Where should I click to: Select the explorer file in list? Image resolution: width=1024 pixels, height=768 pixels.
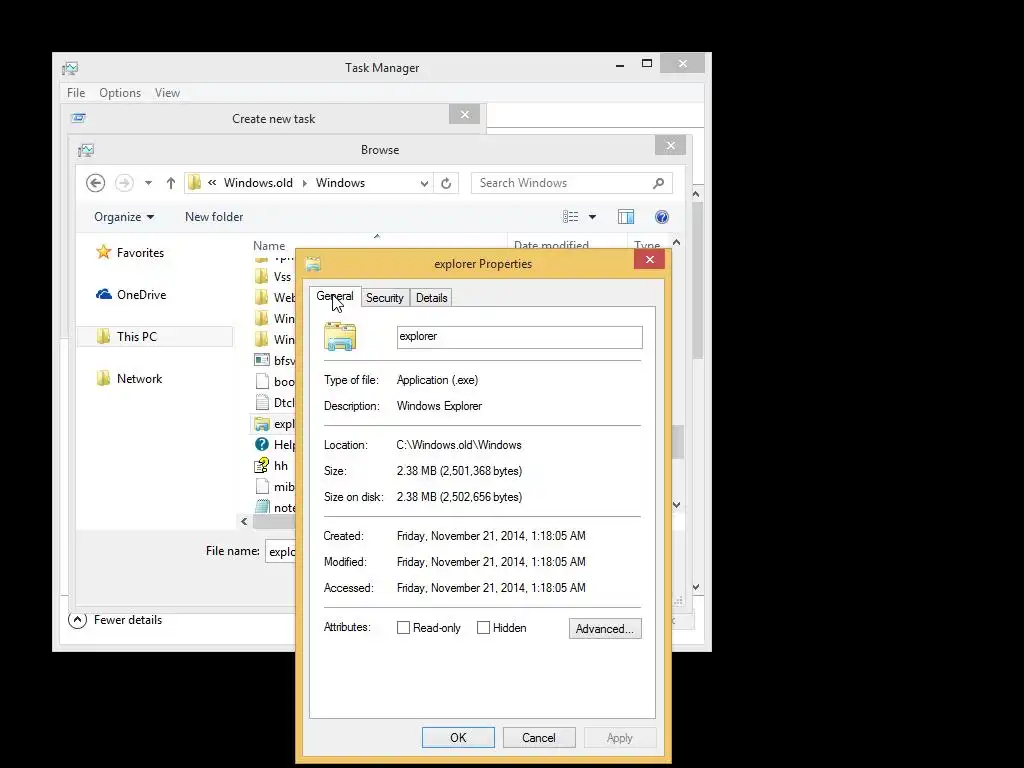pyautogui.click(x=274, y=424)
